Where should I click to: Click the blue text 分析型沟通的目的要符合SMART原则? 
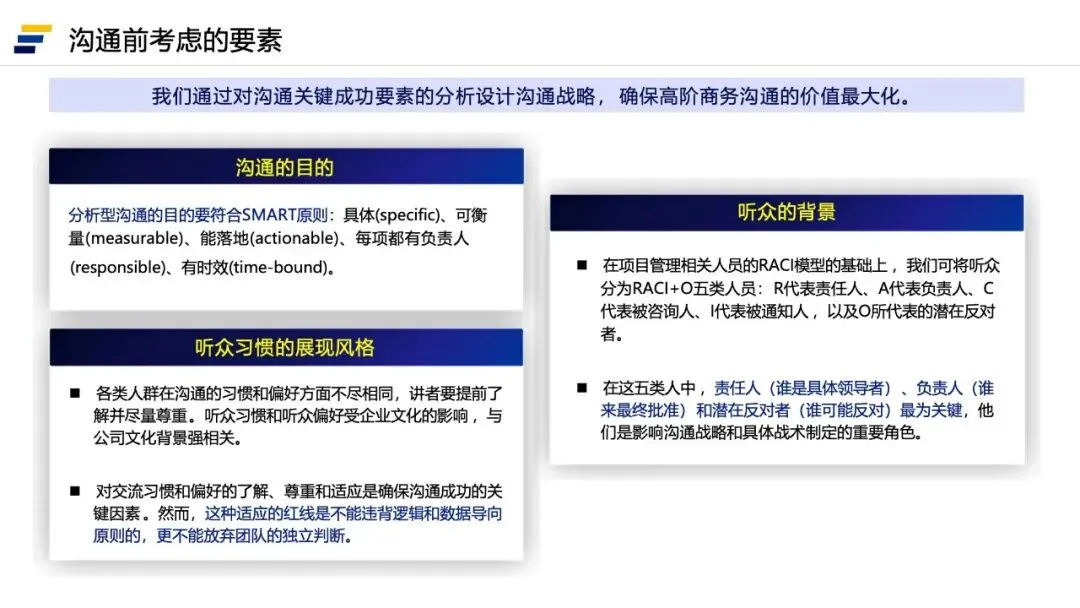198,216
